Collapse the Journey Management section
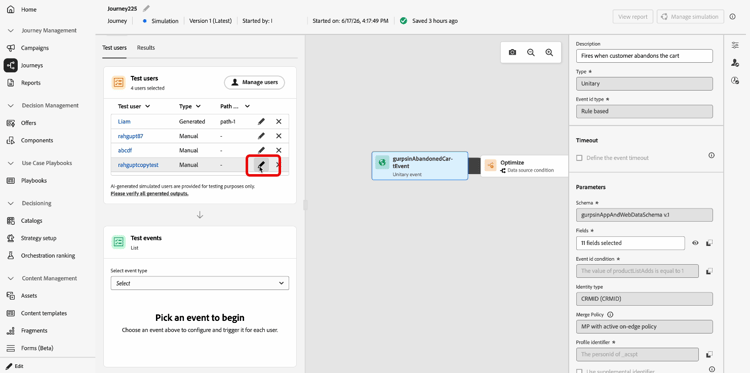The width and height of the screenshot is (750, 373). [x=11, y=31]
